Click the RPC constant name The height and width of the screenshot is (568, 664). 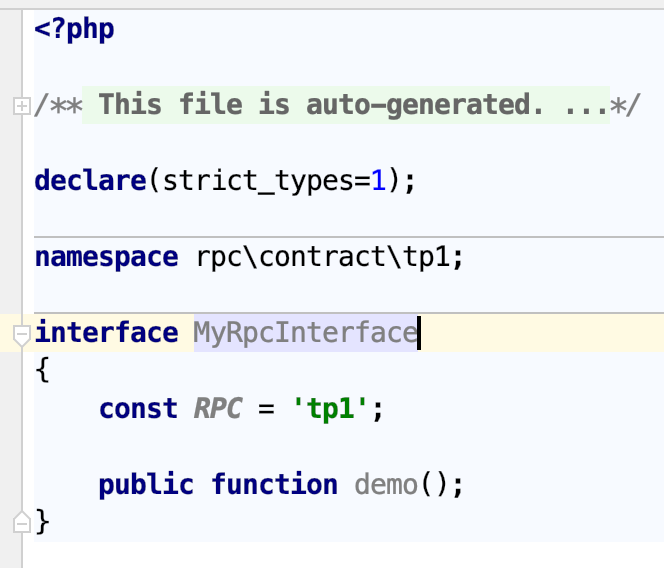click(x=218, y=408)
